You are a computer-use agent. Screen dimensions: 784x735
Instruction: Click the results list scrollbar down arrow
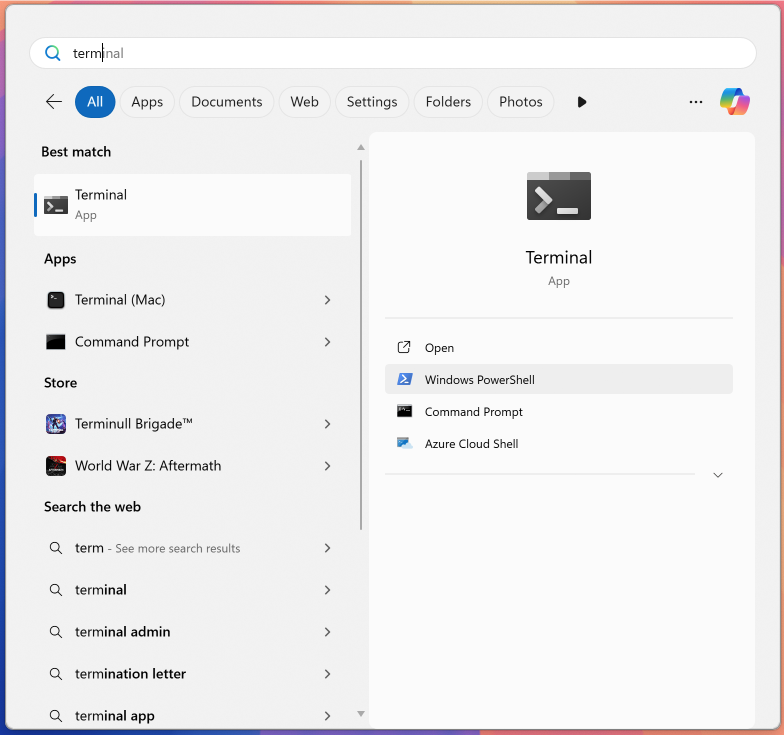(x=361, y=714)
